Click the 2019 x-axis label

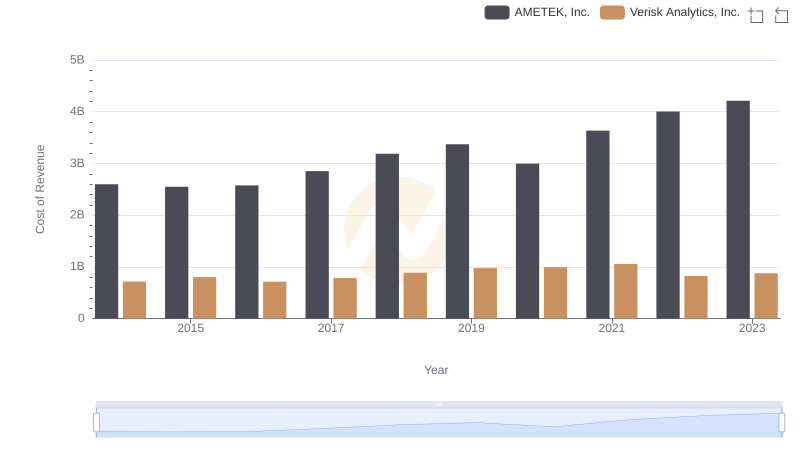coord(471,328)
